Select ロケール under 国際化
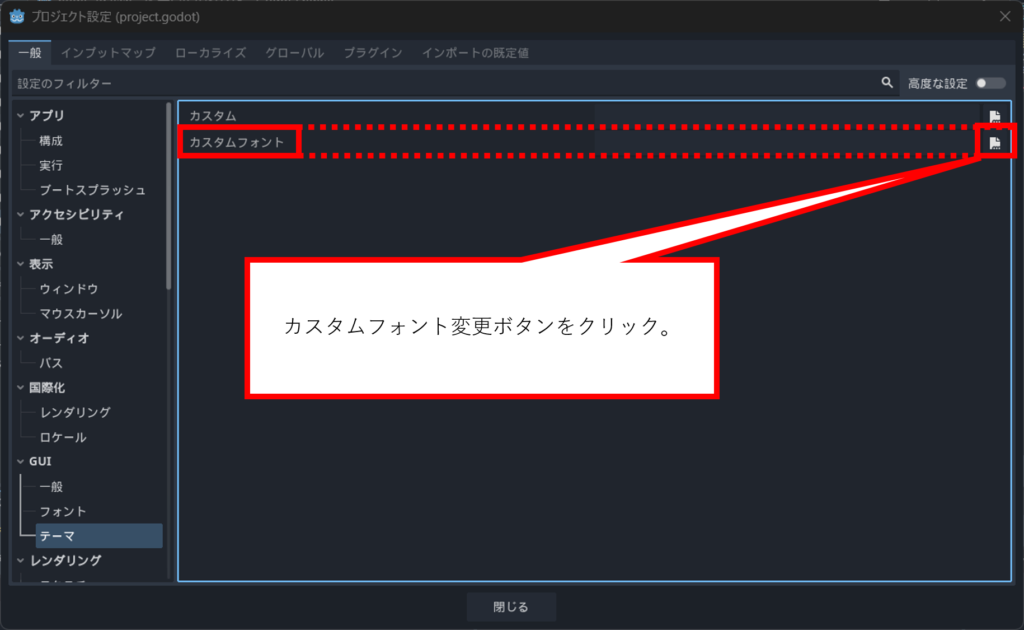 [x=62, y=437]
